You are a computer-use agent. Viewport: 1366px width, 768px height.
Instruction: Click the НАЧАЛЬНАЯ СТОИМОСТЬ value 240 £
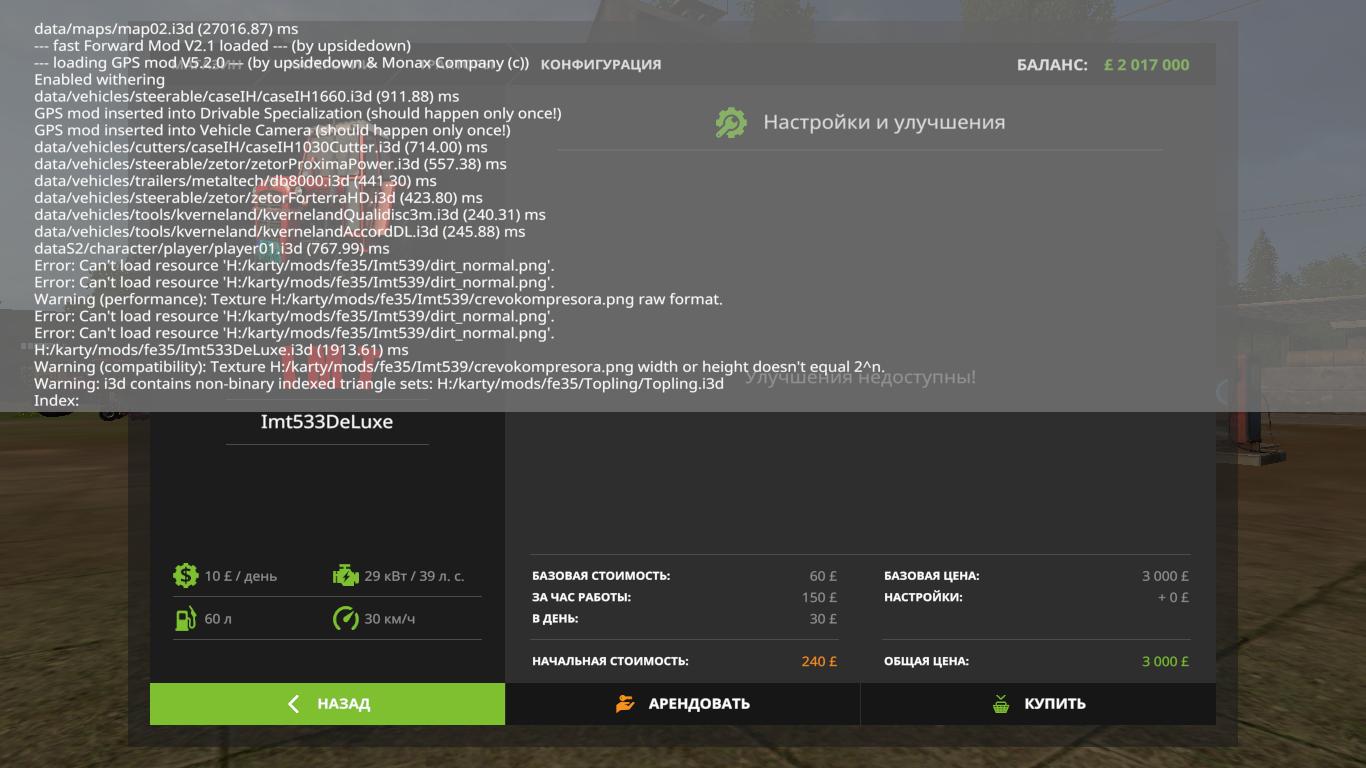pyautogui.click(x=819, y=661)
